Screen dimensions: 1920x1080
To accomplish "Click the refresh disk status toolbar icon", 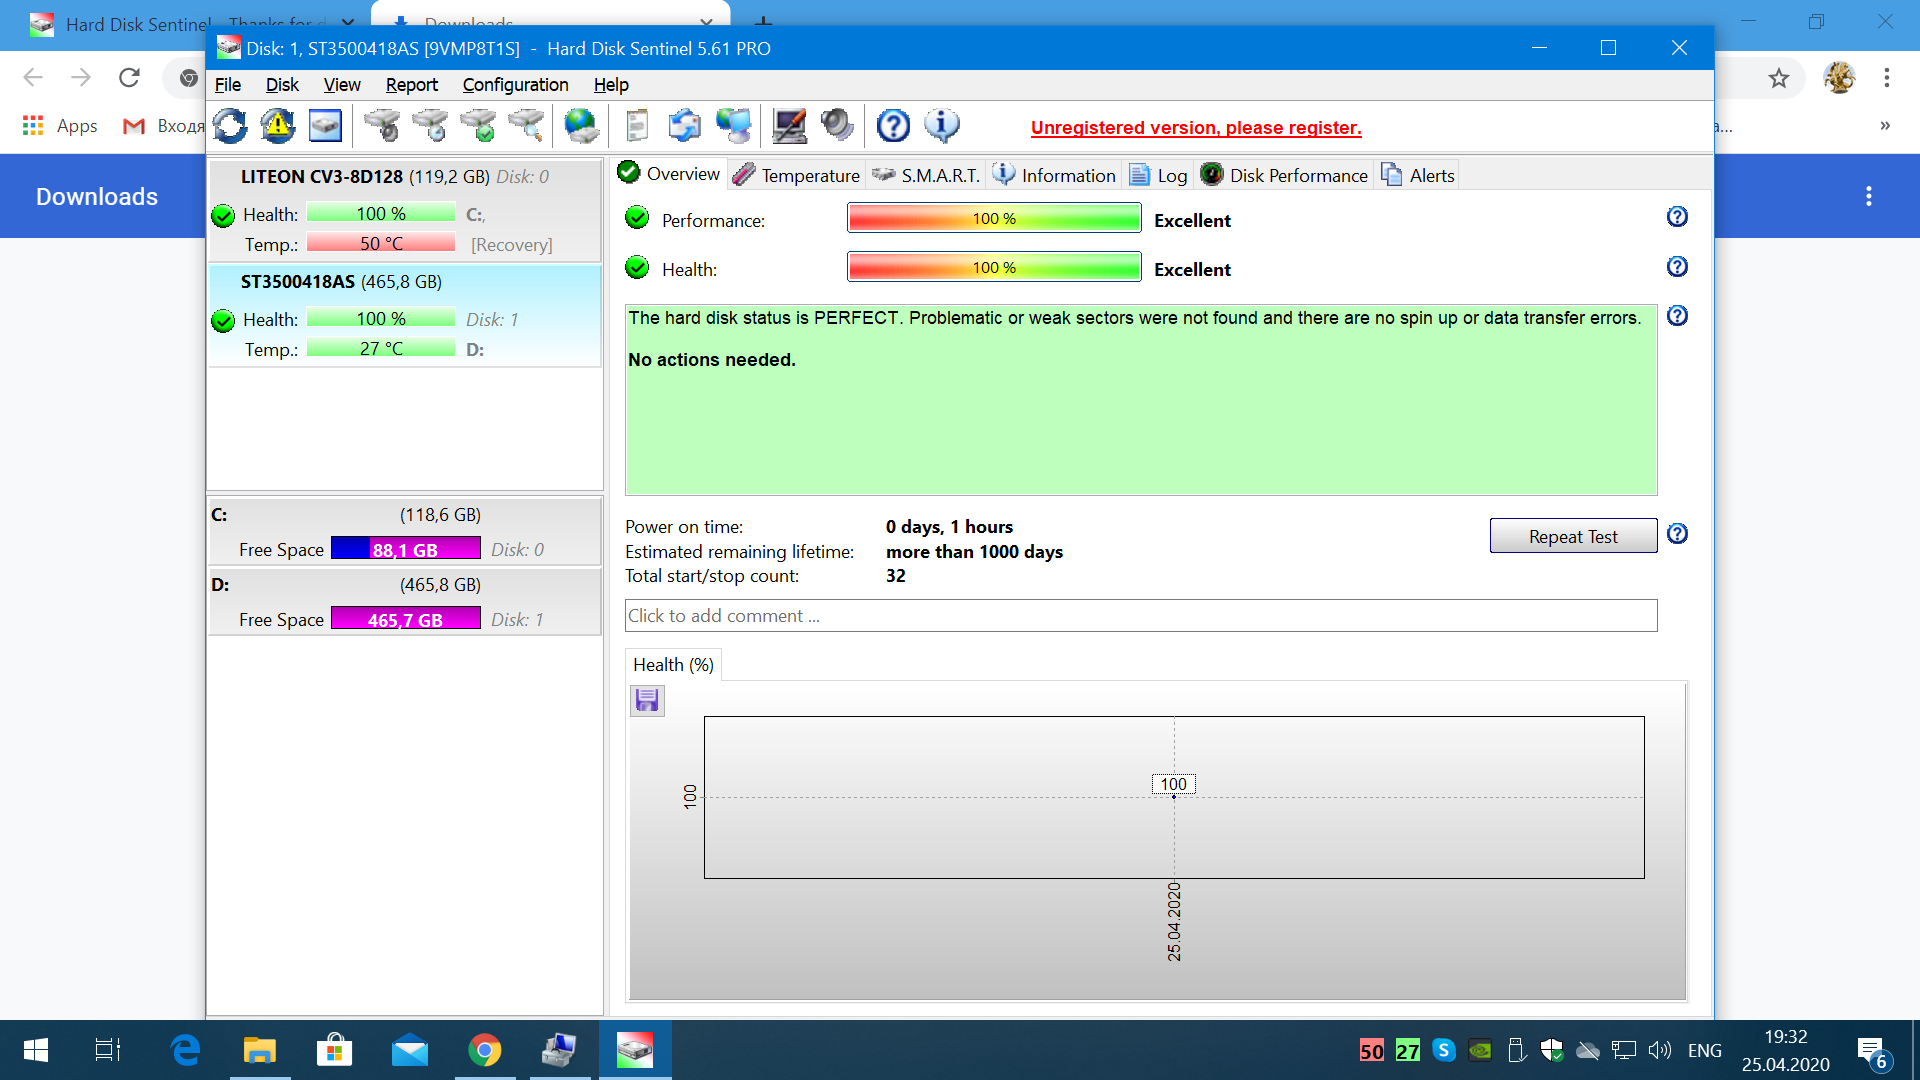I will [230, 126].
